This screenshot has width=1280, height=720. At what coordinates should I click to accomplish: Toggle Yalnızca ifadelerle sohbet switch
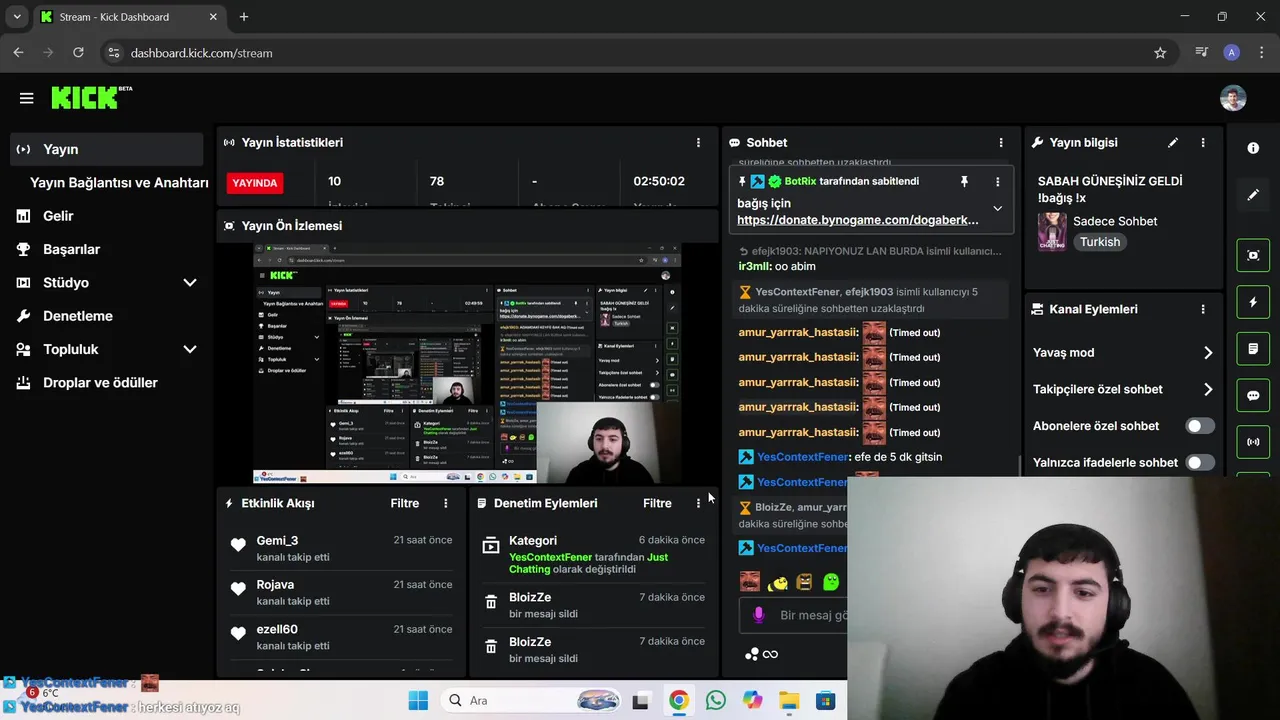coord(1200,463)
